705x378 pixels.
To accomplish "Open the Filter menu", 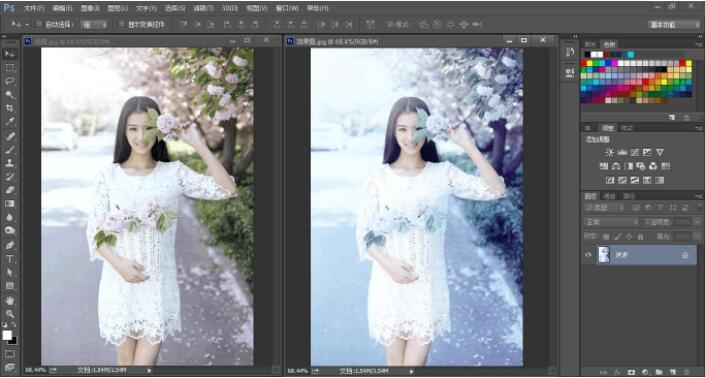I will coord(202,8).
